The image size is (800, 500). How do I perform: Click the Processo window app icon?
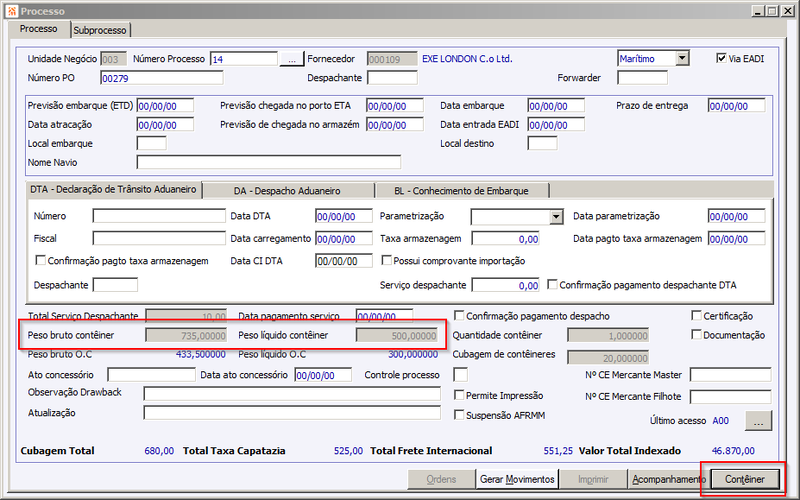(12, 11)
